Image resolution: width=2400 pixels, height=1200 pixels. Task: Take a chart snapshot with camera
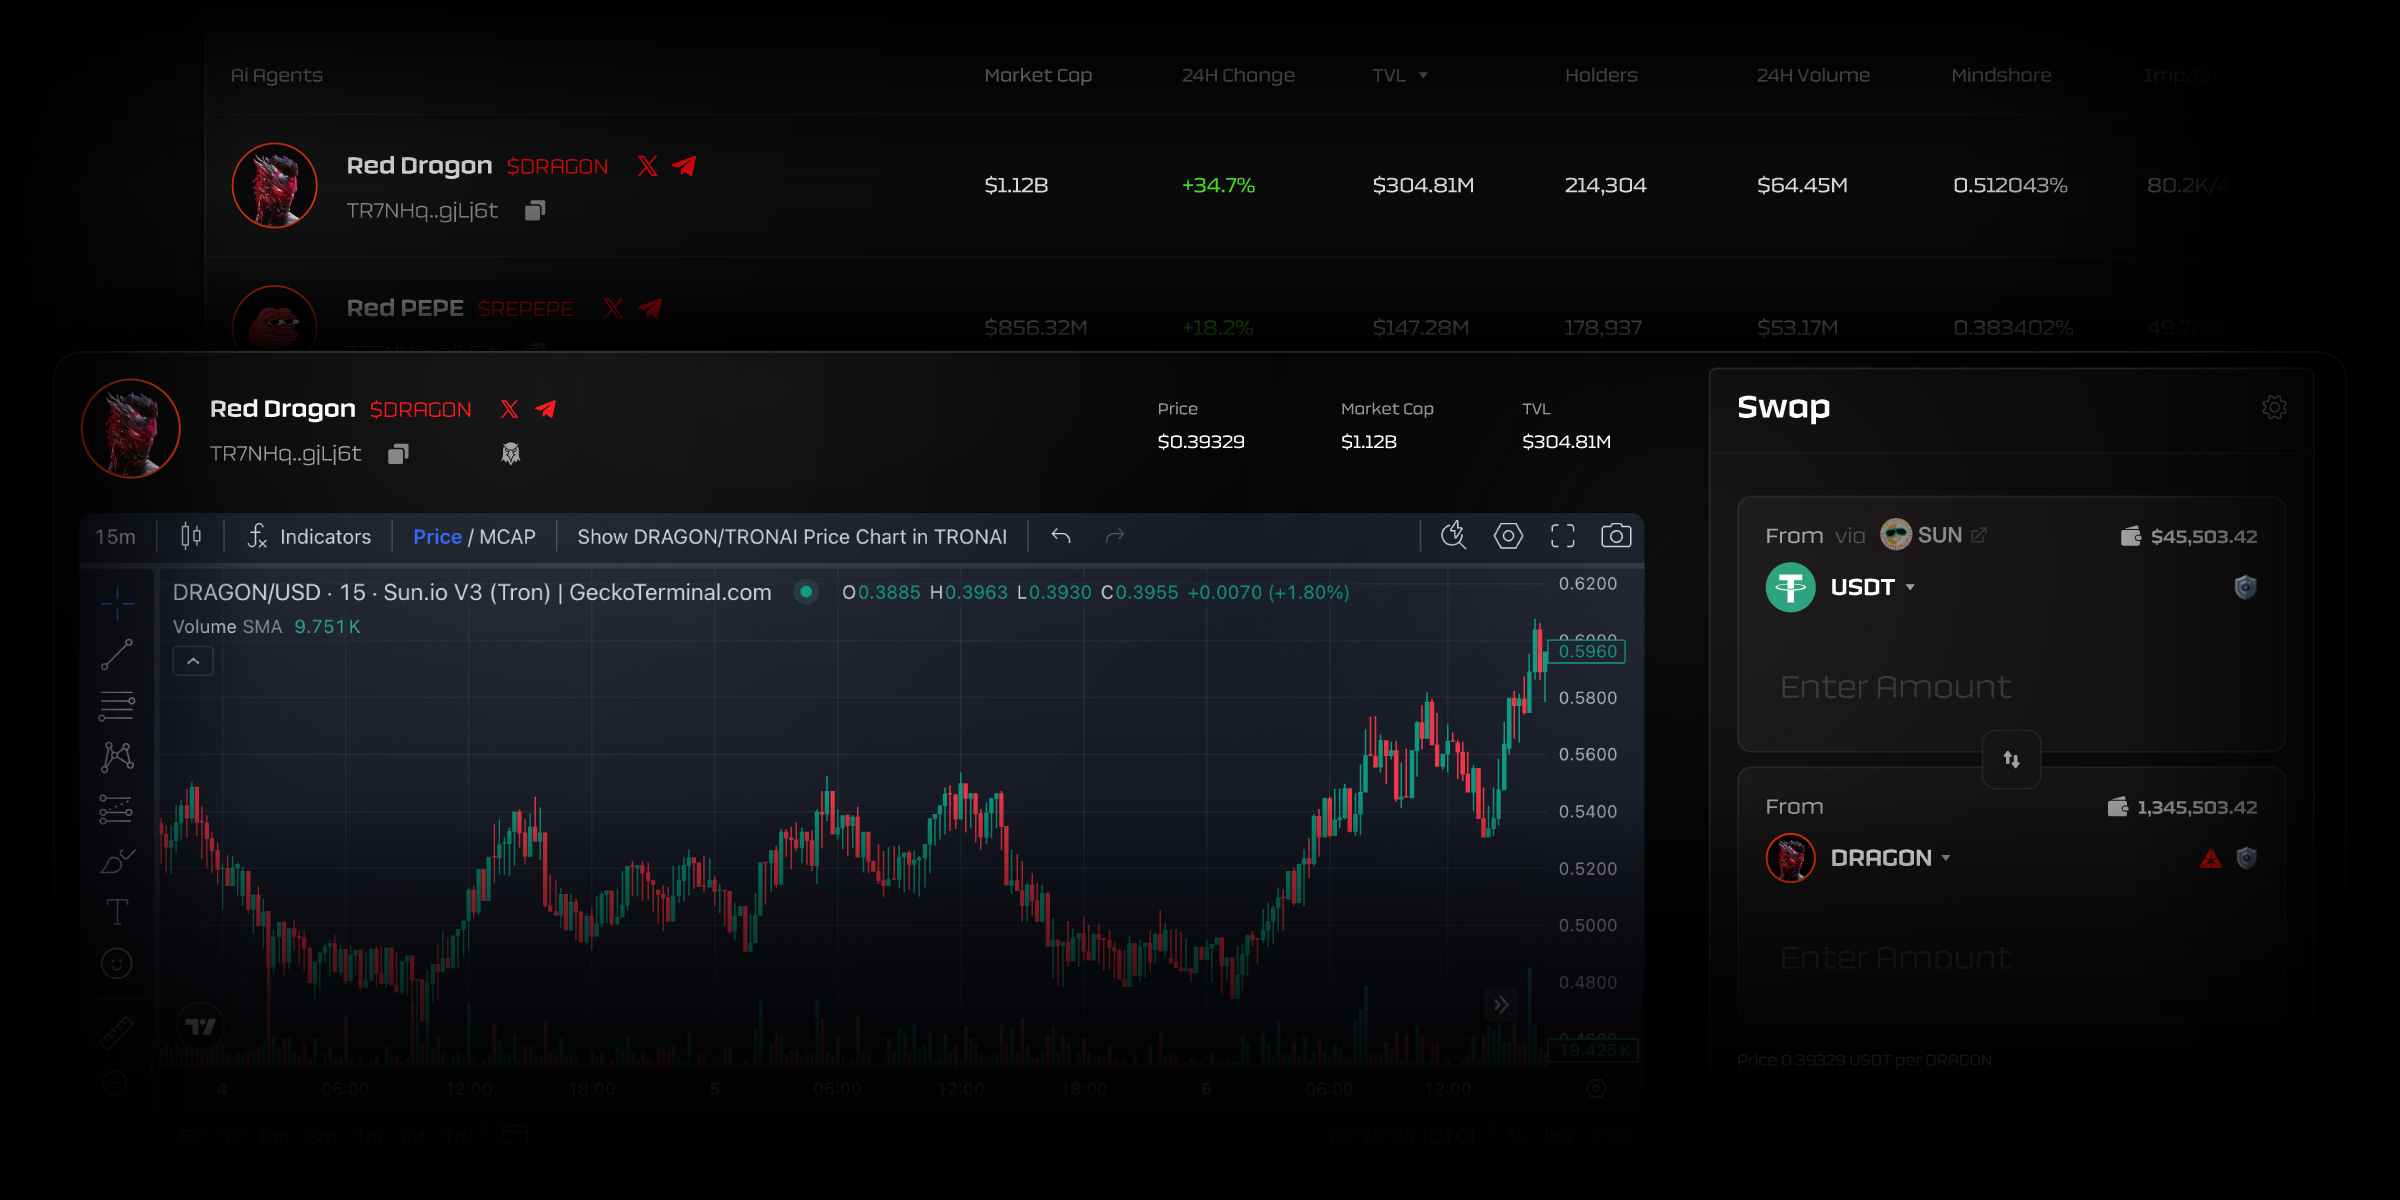tap(1616, 536)
